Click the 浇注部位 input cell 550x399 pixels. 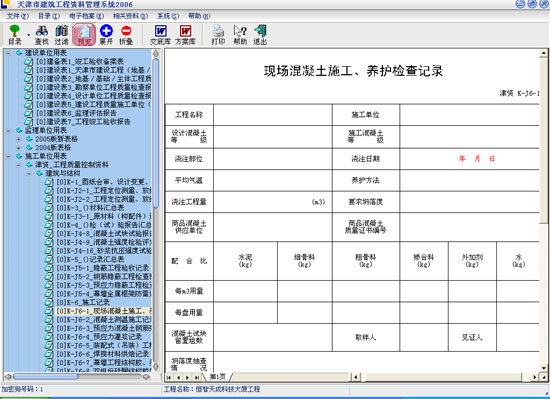point(273,159)
